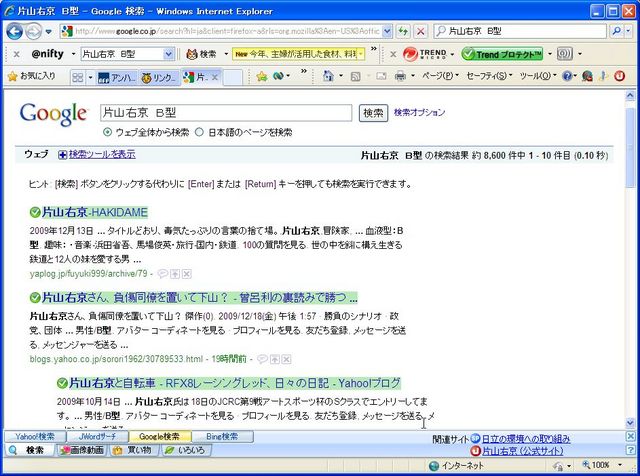Click the red power icon at toolbar end
The height and width of the screenshot is (476, 640).
620,76
